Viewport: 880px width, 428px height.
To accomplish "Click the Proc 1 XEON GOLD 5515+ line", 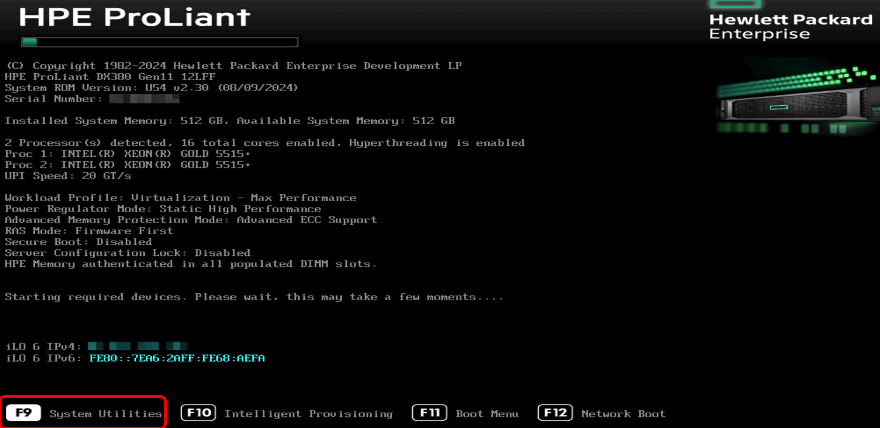I will [x=127, y=154].
